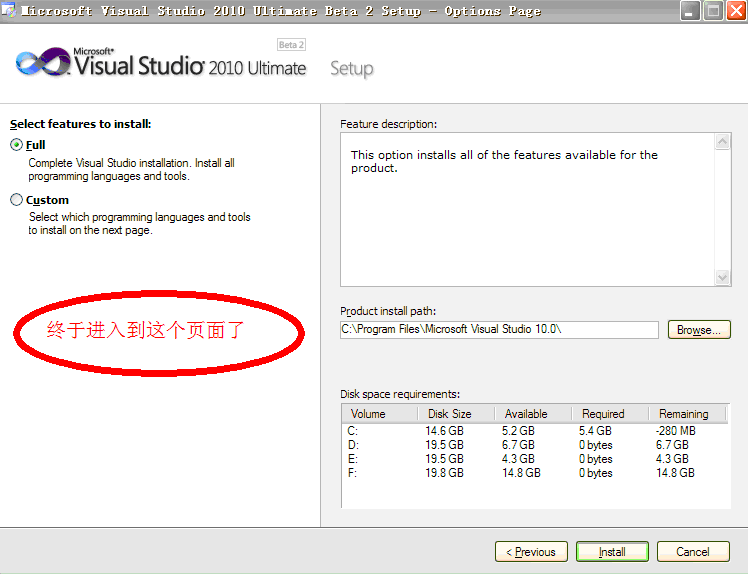This screenshot has width=748, height=574.
Task: Click the Beta 2 badge
Action: tap(291, 44)
